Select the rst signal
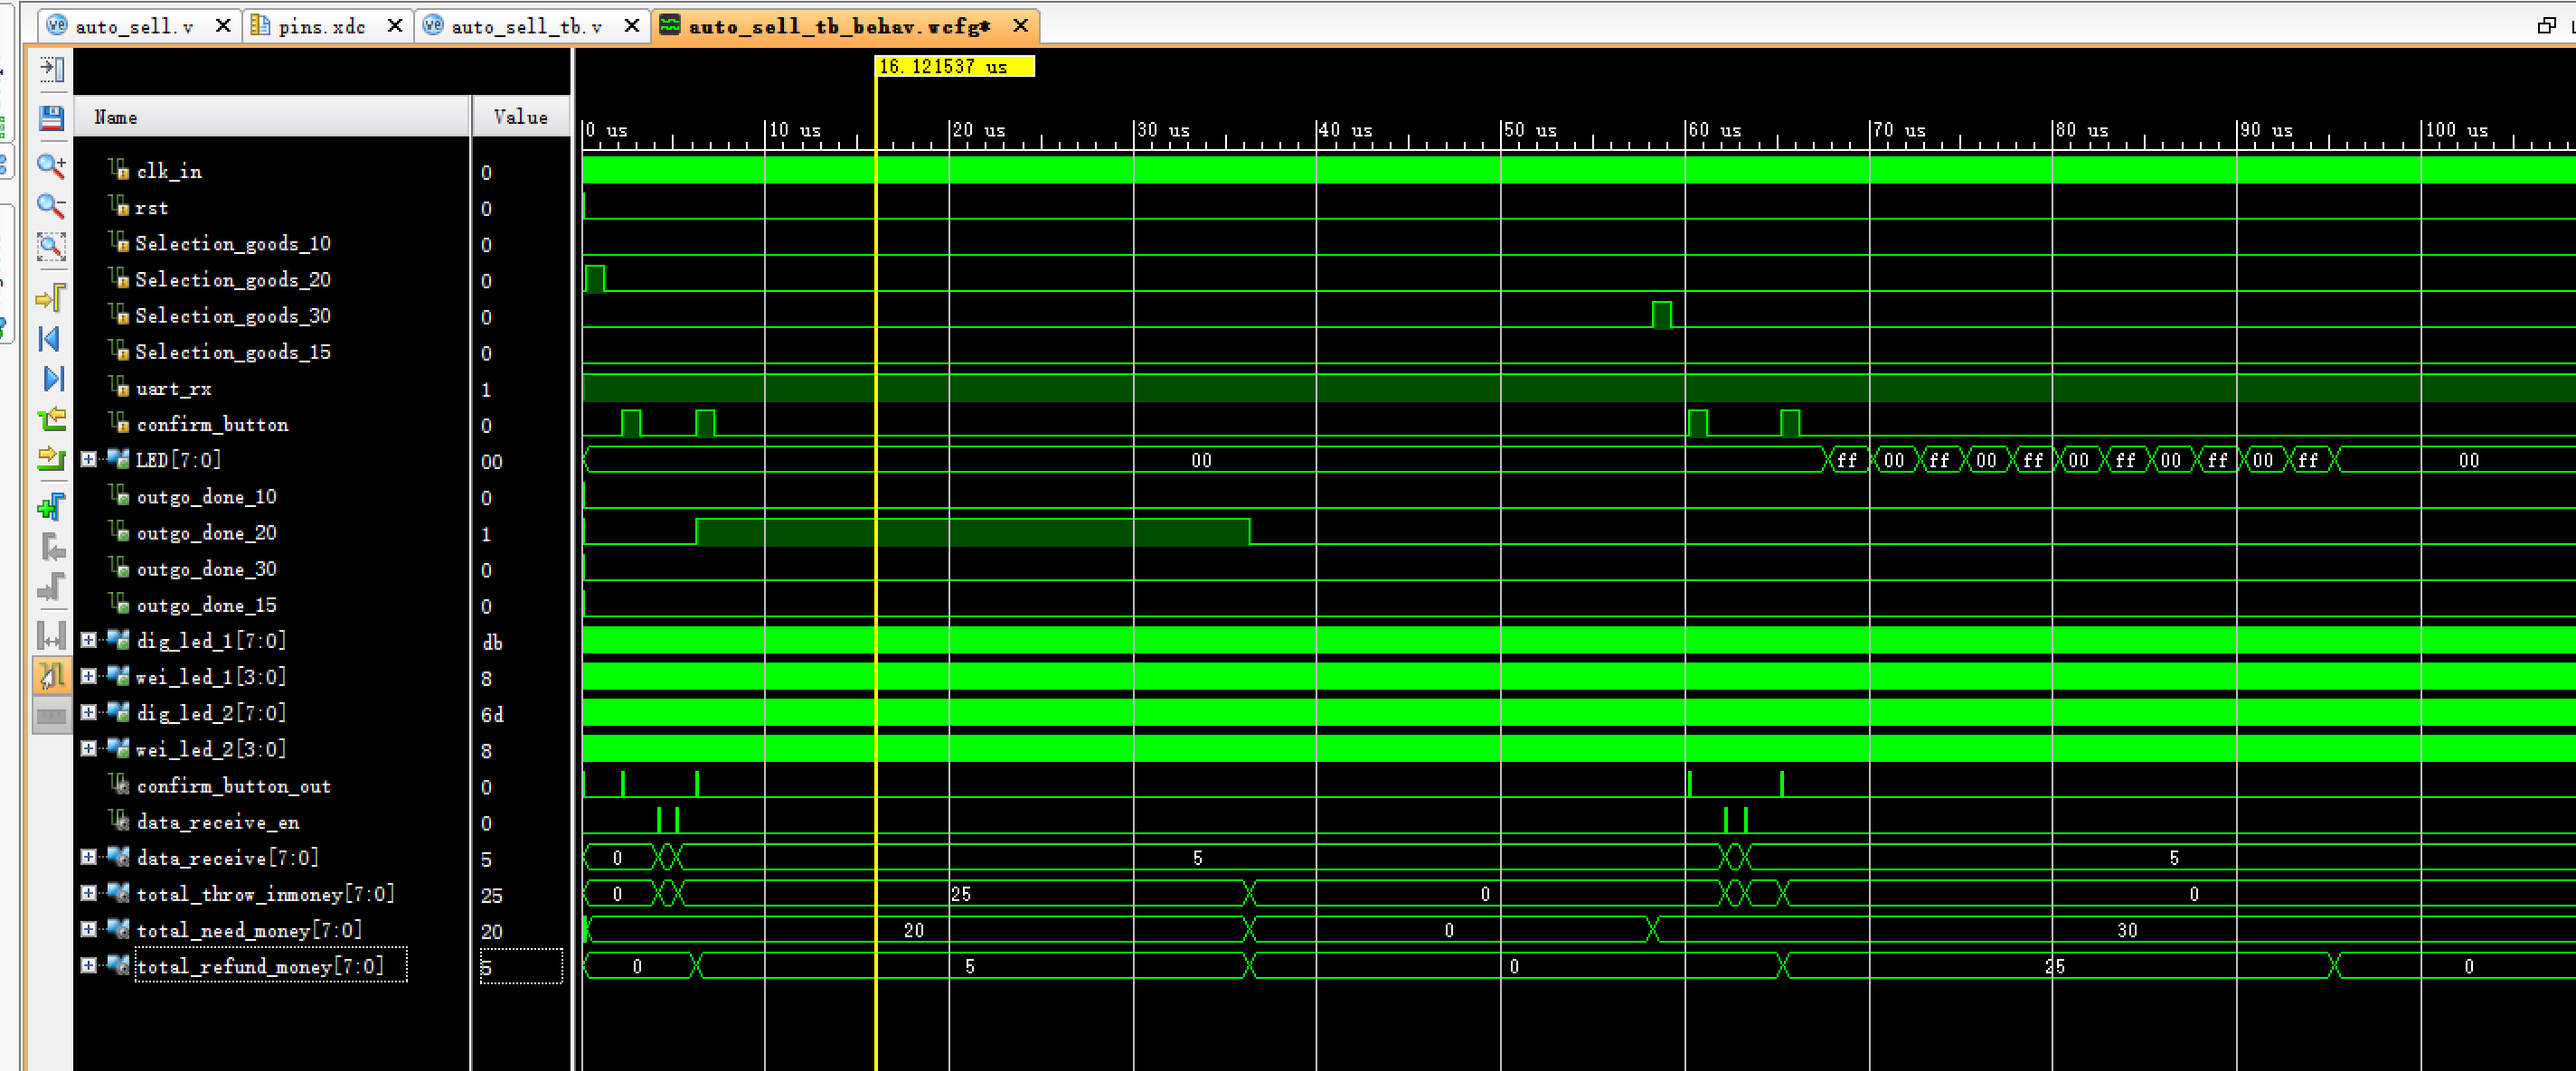Image resolution: width=2576 pixels, height=1071 pixels. (x=152, y=208)
